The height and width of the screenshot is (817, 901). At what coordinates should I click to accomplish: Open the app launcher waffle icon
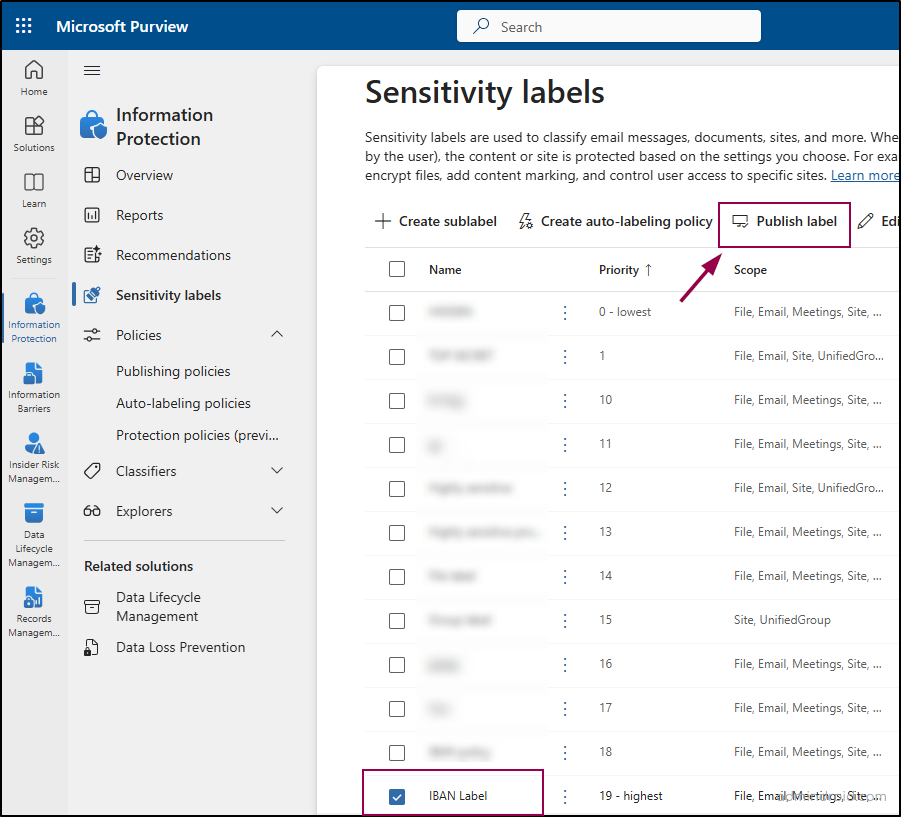click(23, 26)
